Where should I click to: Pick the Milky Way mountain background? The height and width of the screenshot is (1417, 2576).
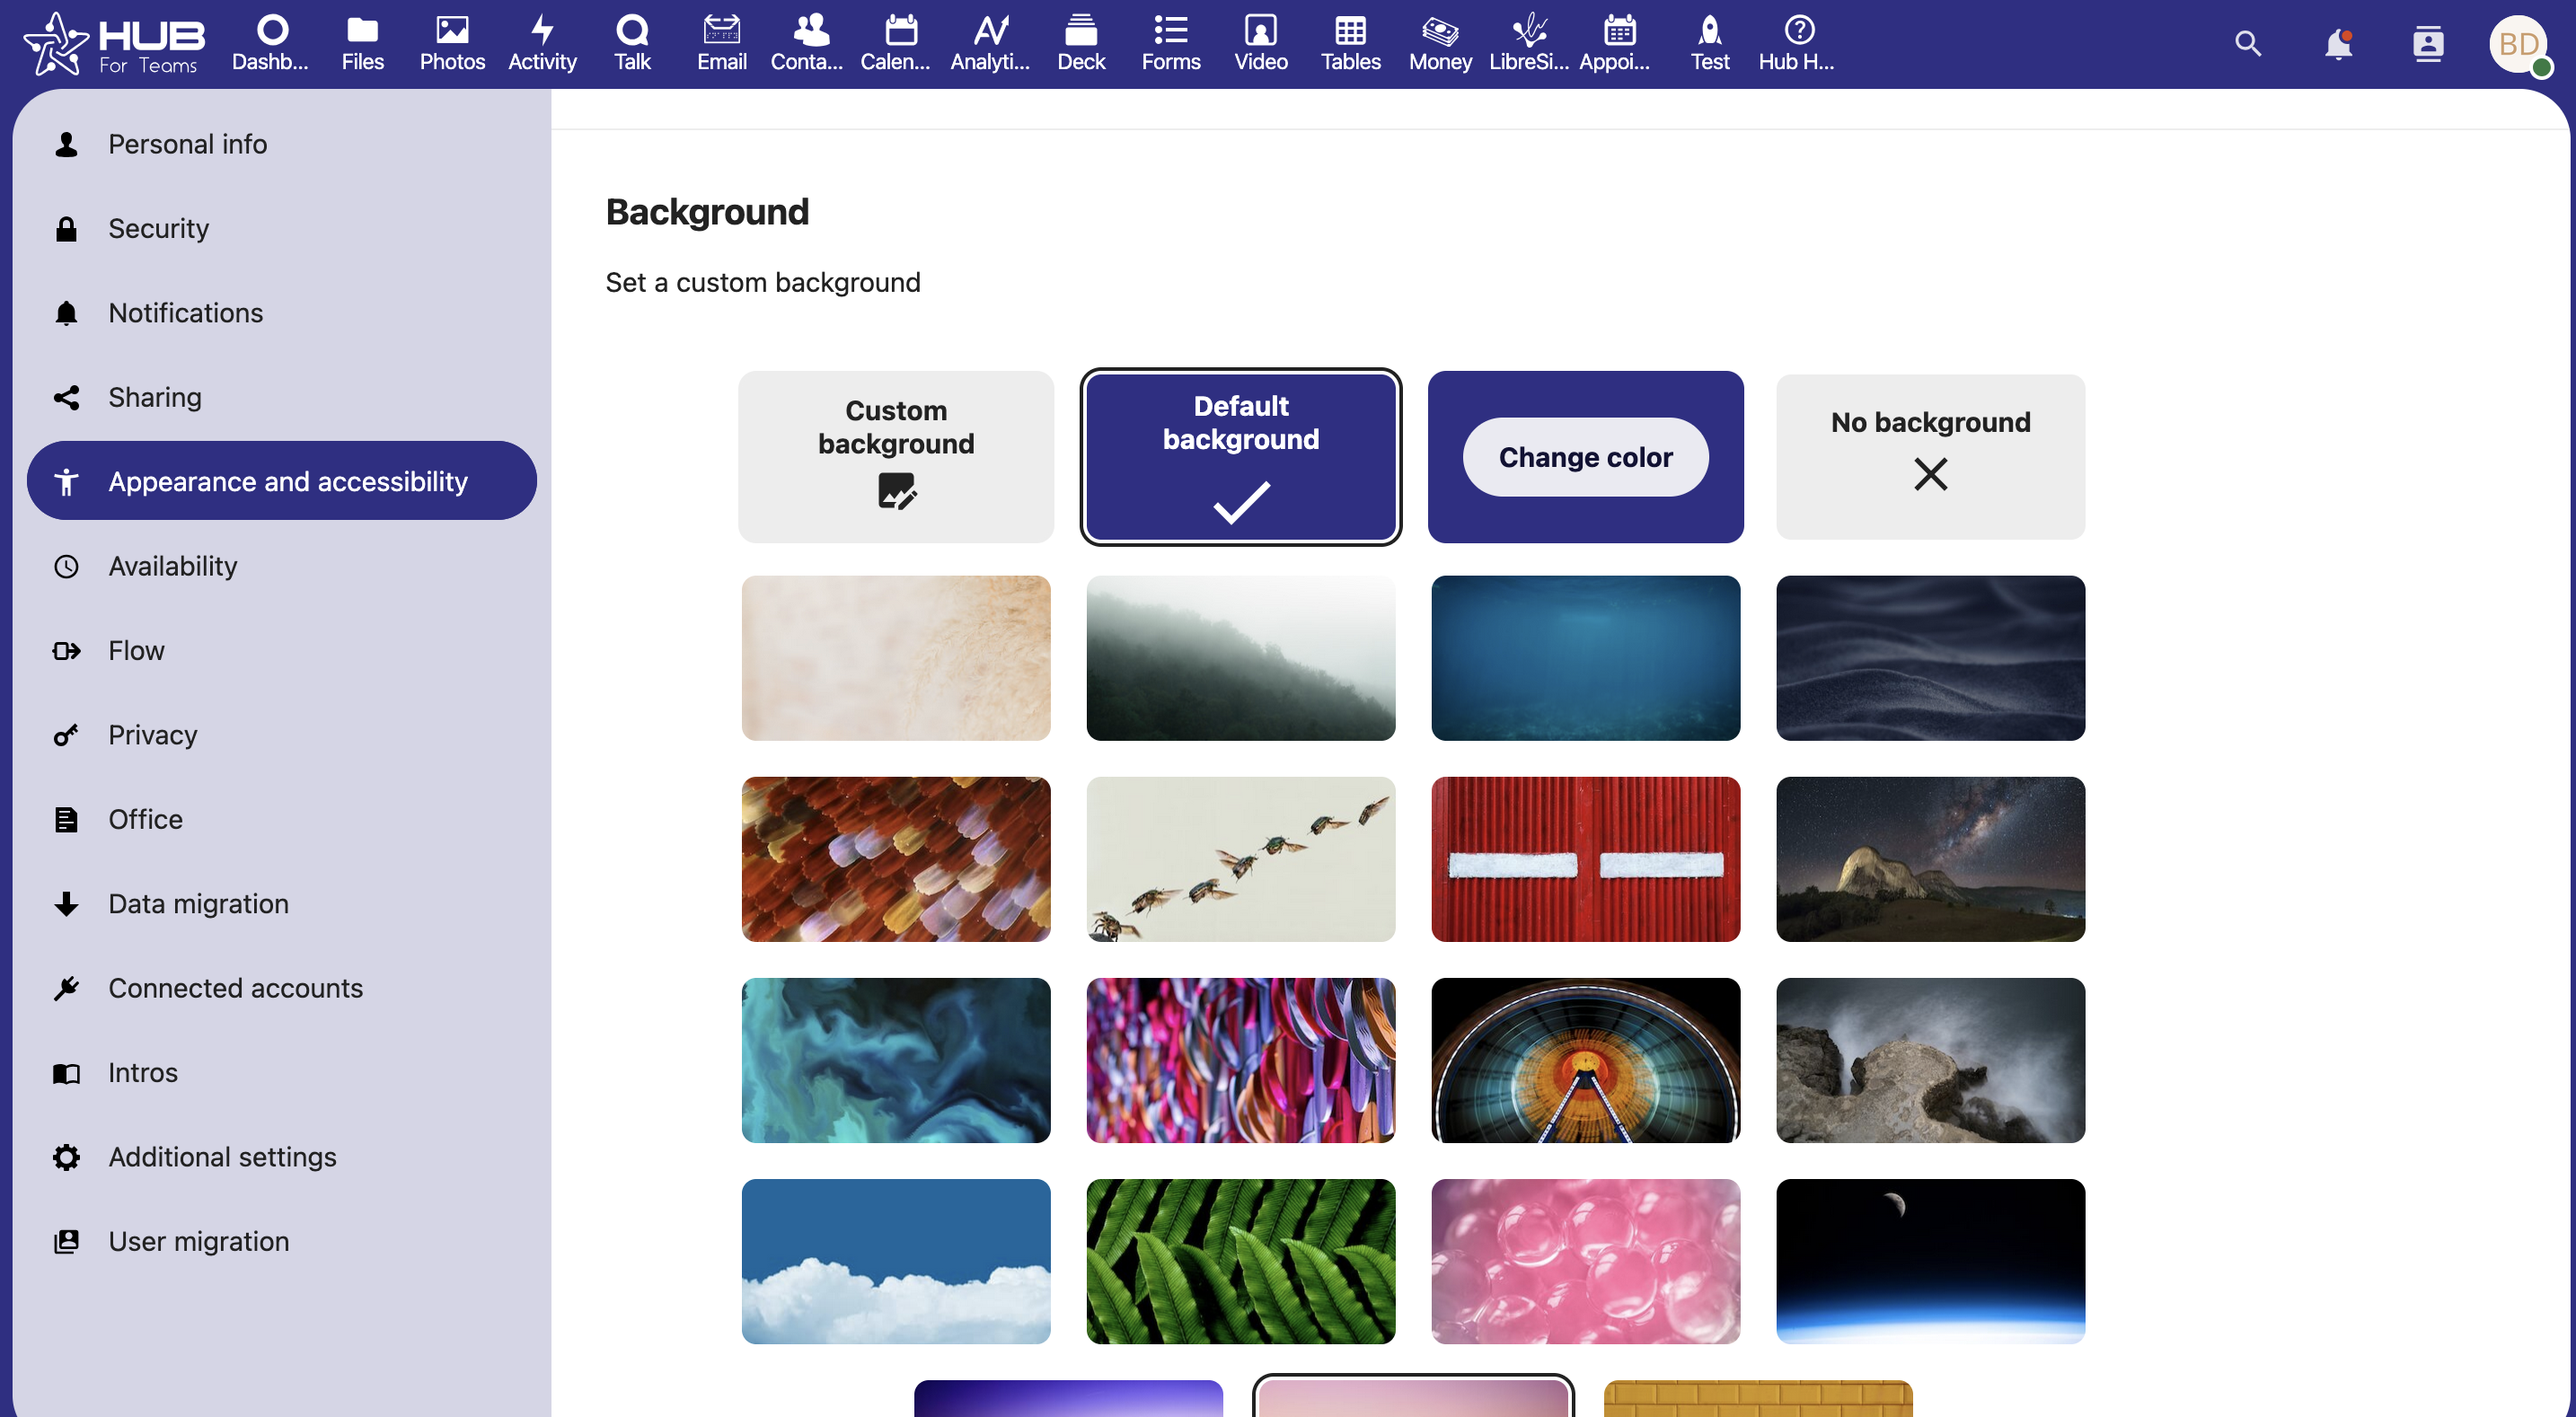(1930, 859)
